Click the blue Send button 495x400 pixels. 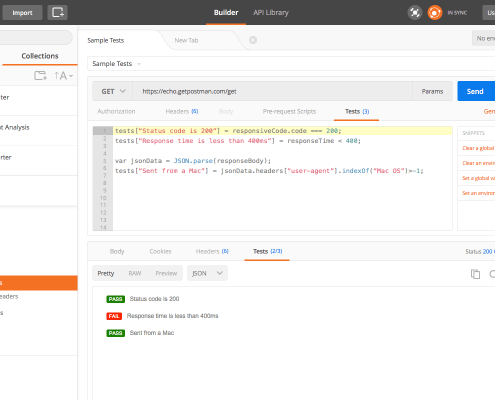tap(476, 91)
